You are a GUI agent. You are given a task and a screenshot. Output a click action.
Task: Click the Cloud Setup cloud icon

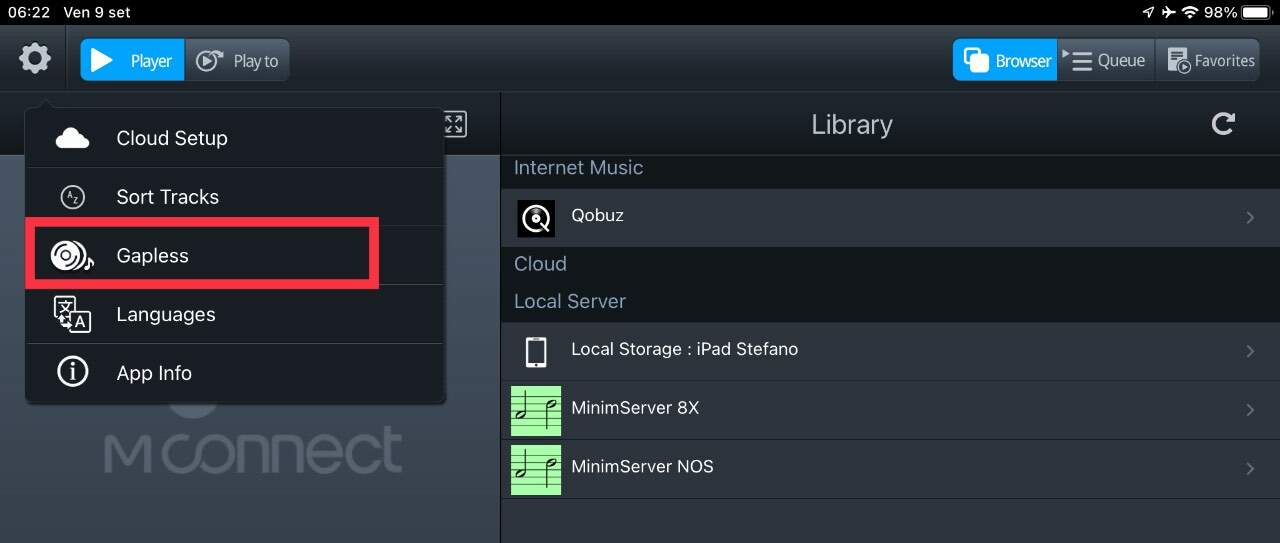[x=72, y=138]
